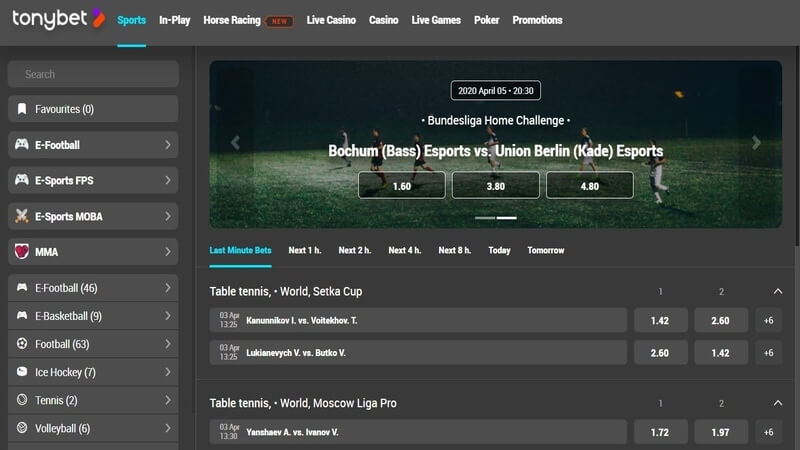
Task: Expand the Ice Hockey (7) chevron
Action: click(168, 372)
